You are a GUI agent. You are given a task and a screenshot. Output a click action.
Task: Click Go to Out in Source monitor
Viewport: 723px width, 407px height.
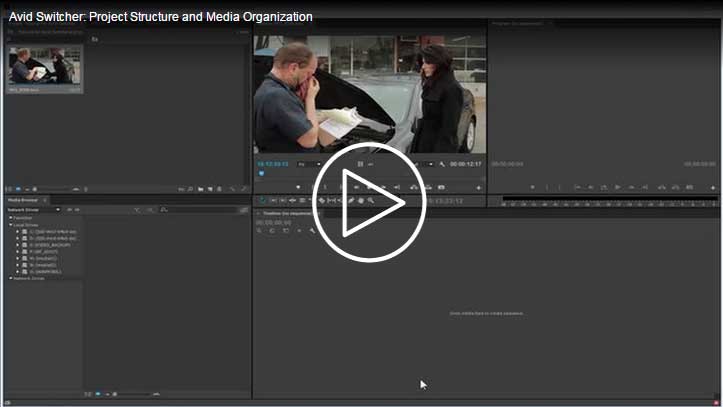pyautogui.click(x=397, y=187)
